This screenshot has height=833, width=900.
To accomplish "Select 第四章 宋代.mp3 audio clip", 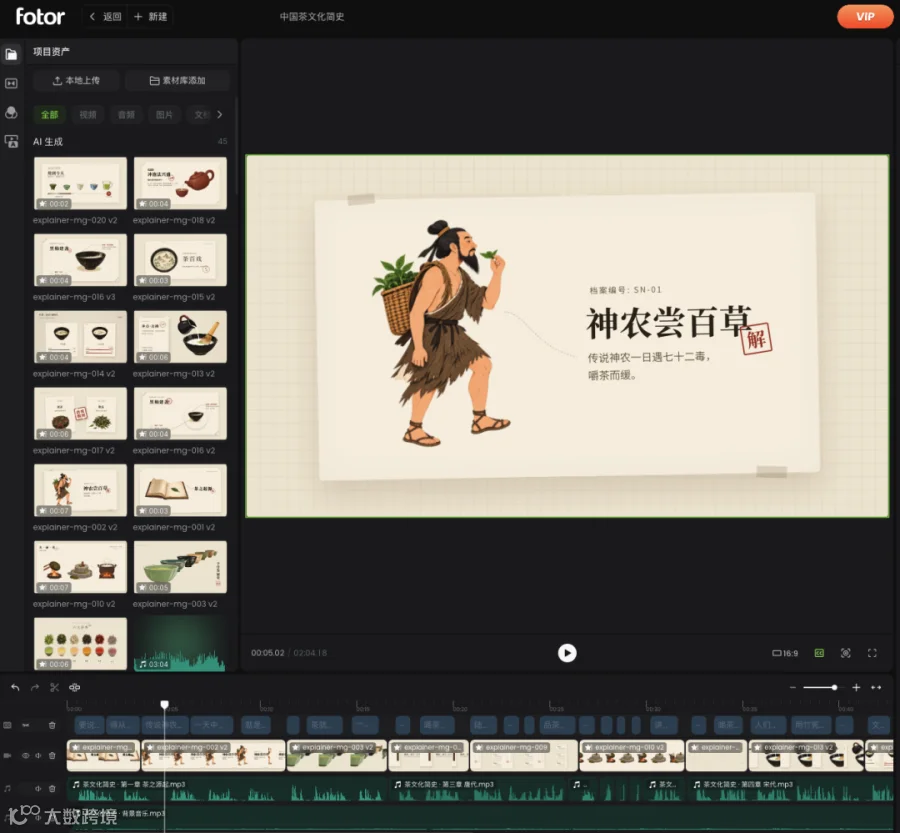I will (793, 790).
